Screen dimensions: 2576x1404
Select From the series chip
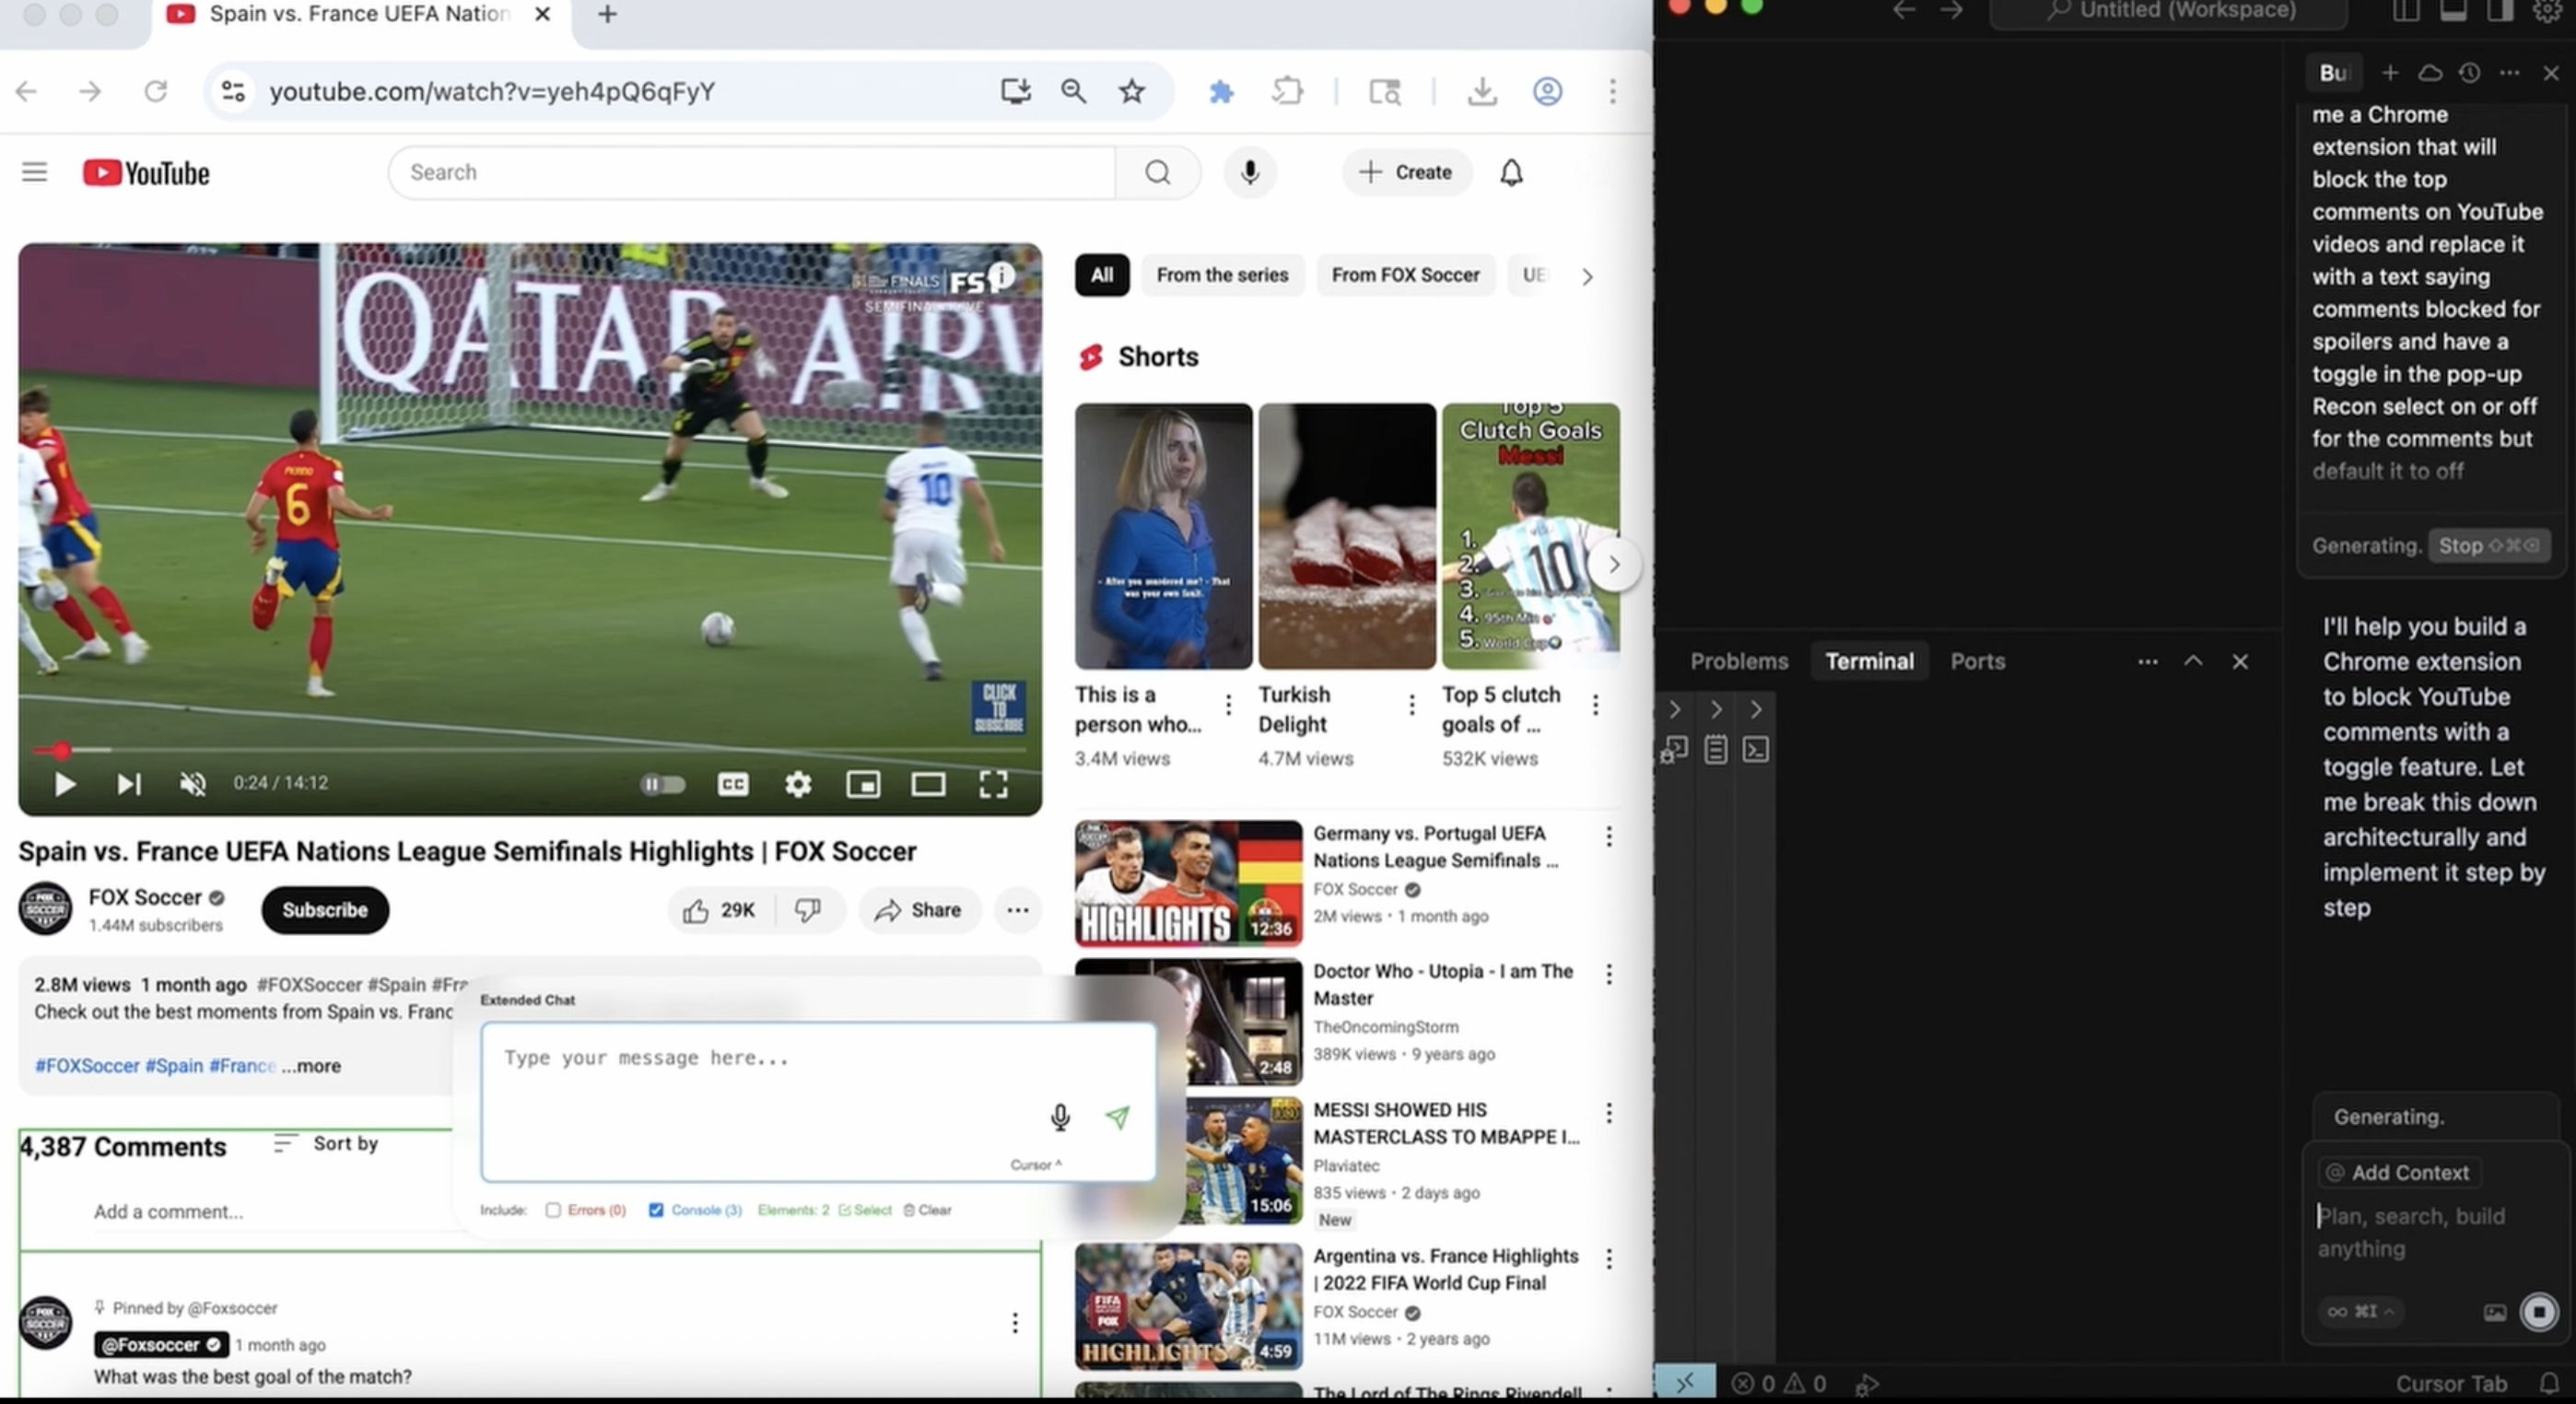coord(1222,275)
